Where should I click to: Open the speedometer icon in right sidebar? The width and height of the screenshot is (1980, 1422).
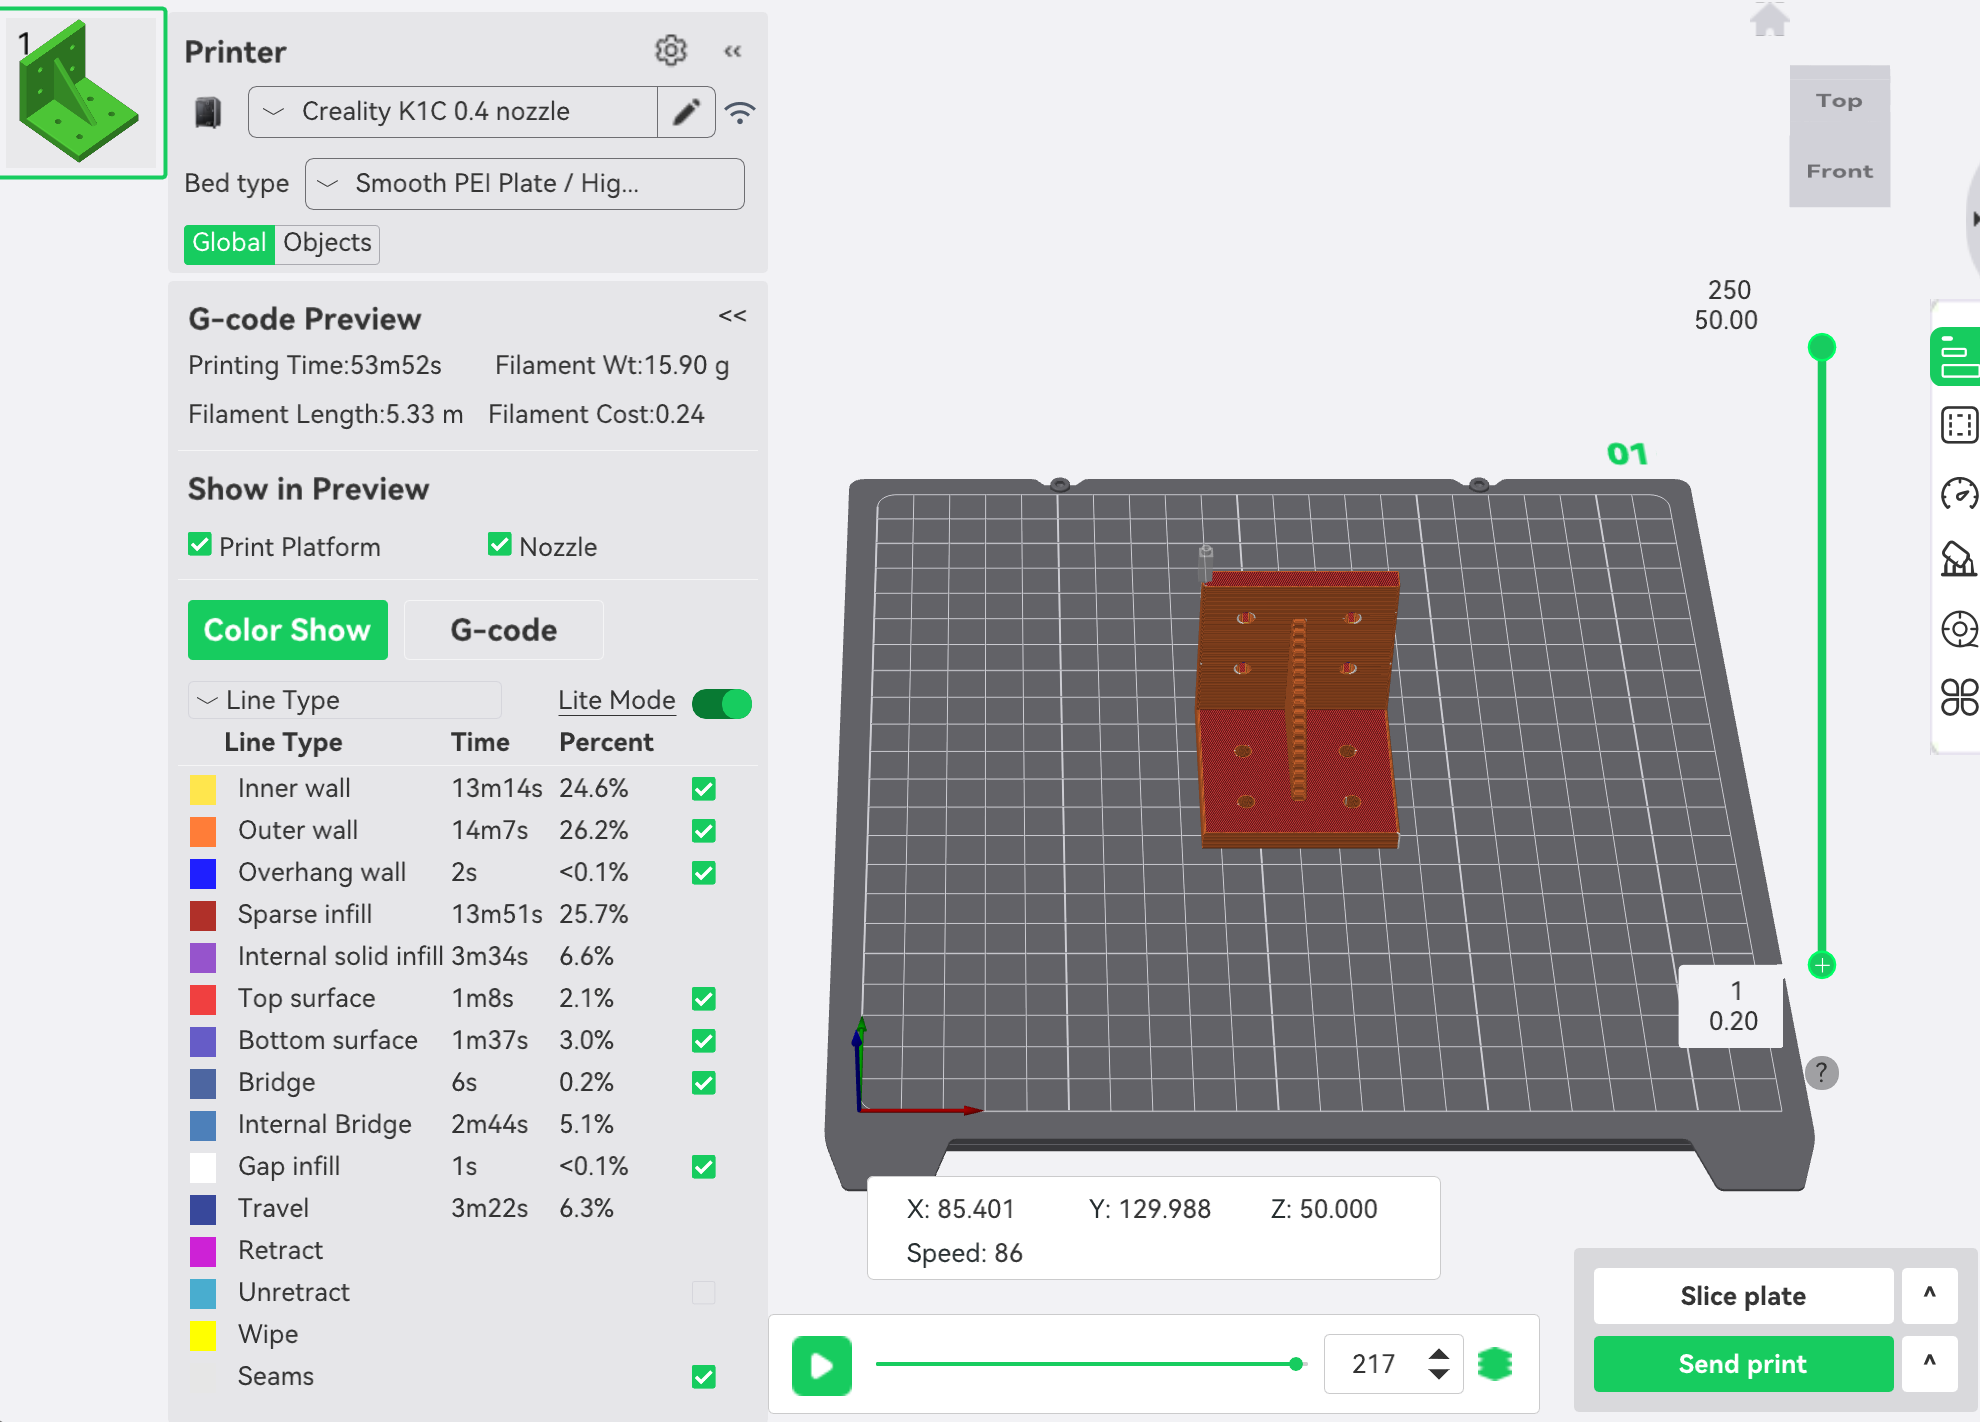pos(1958,493)
